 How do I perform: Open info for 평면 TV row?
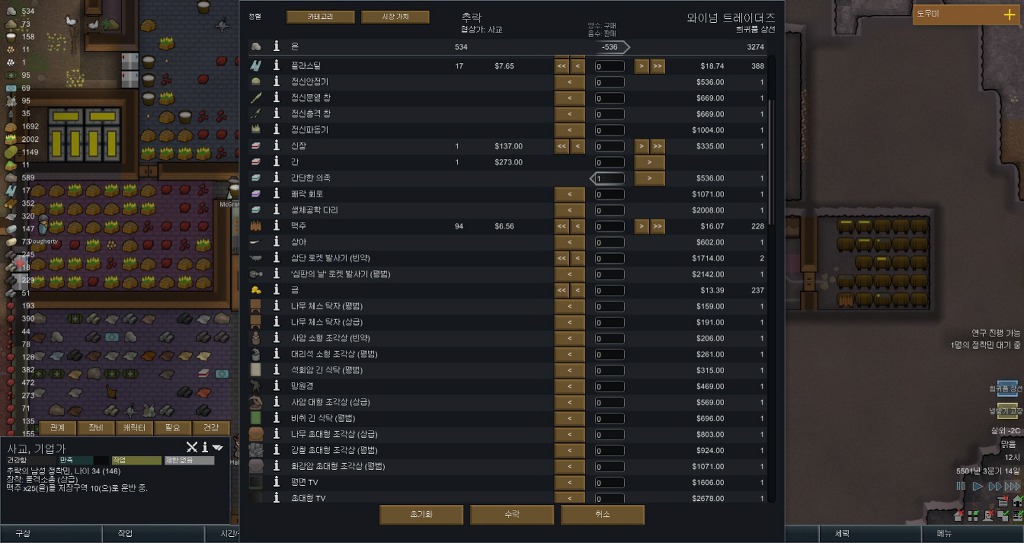[x=276, y=482]
